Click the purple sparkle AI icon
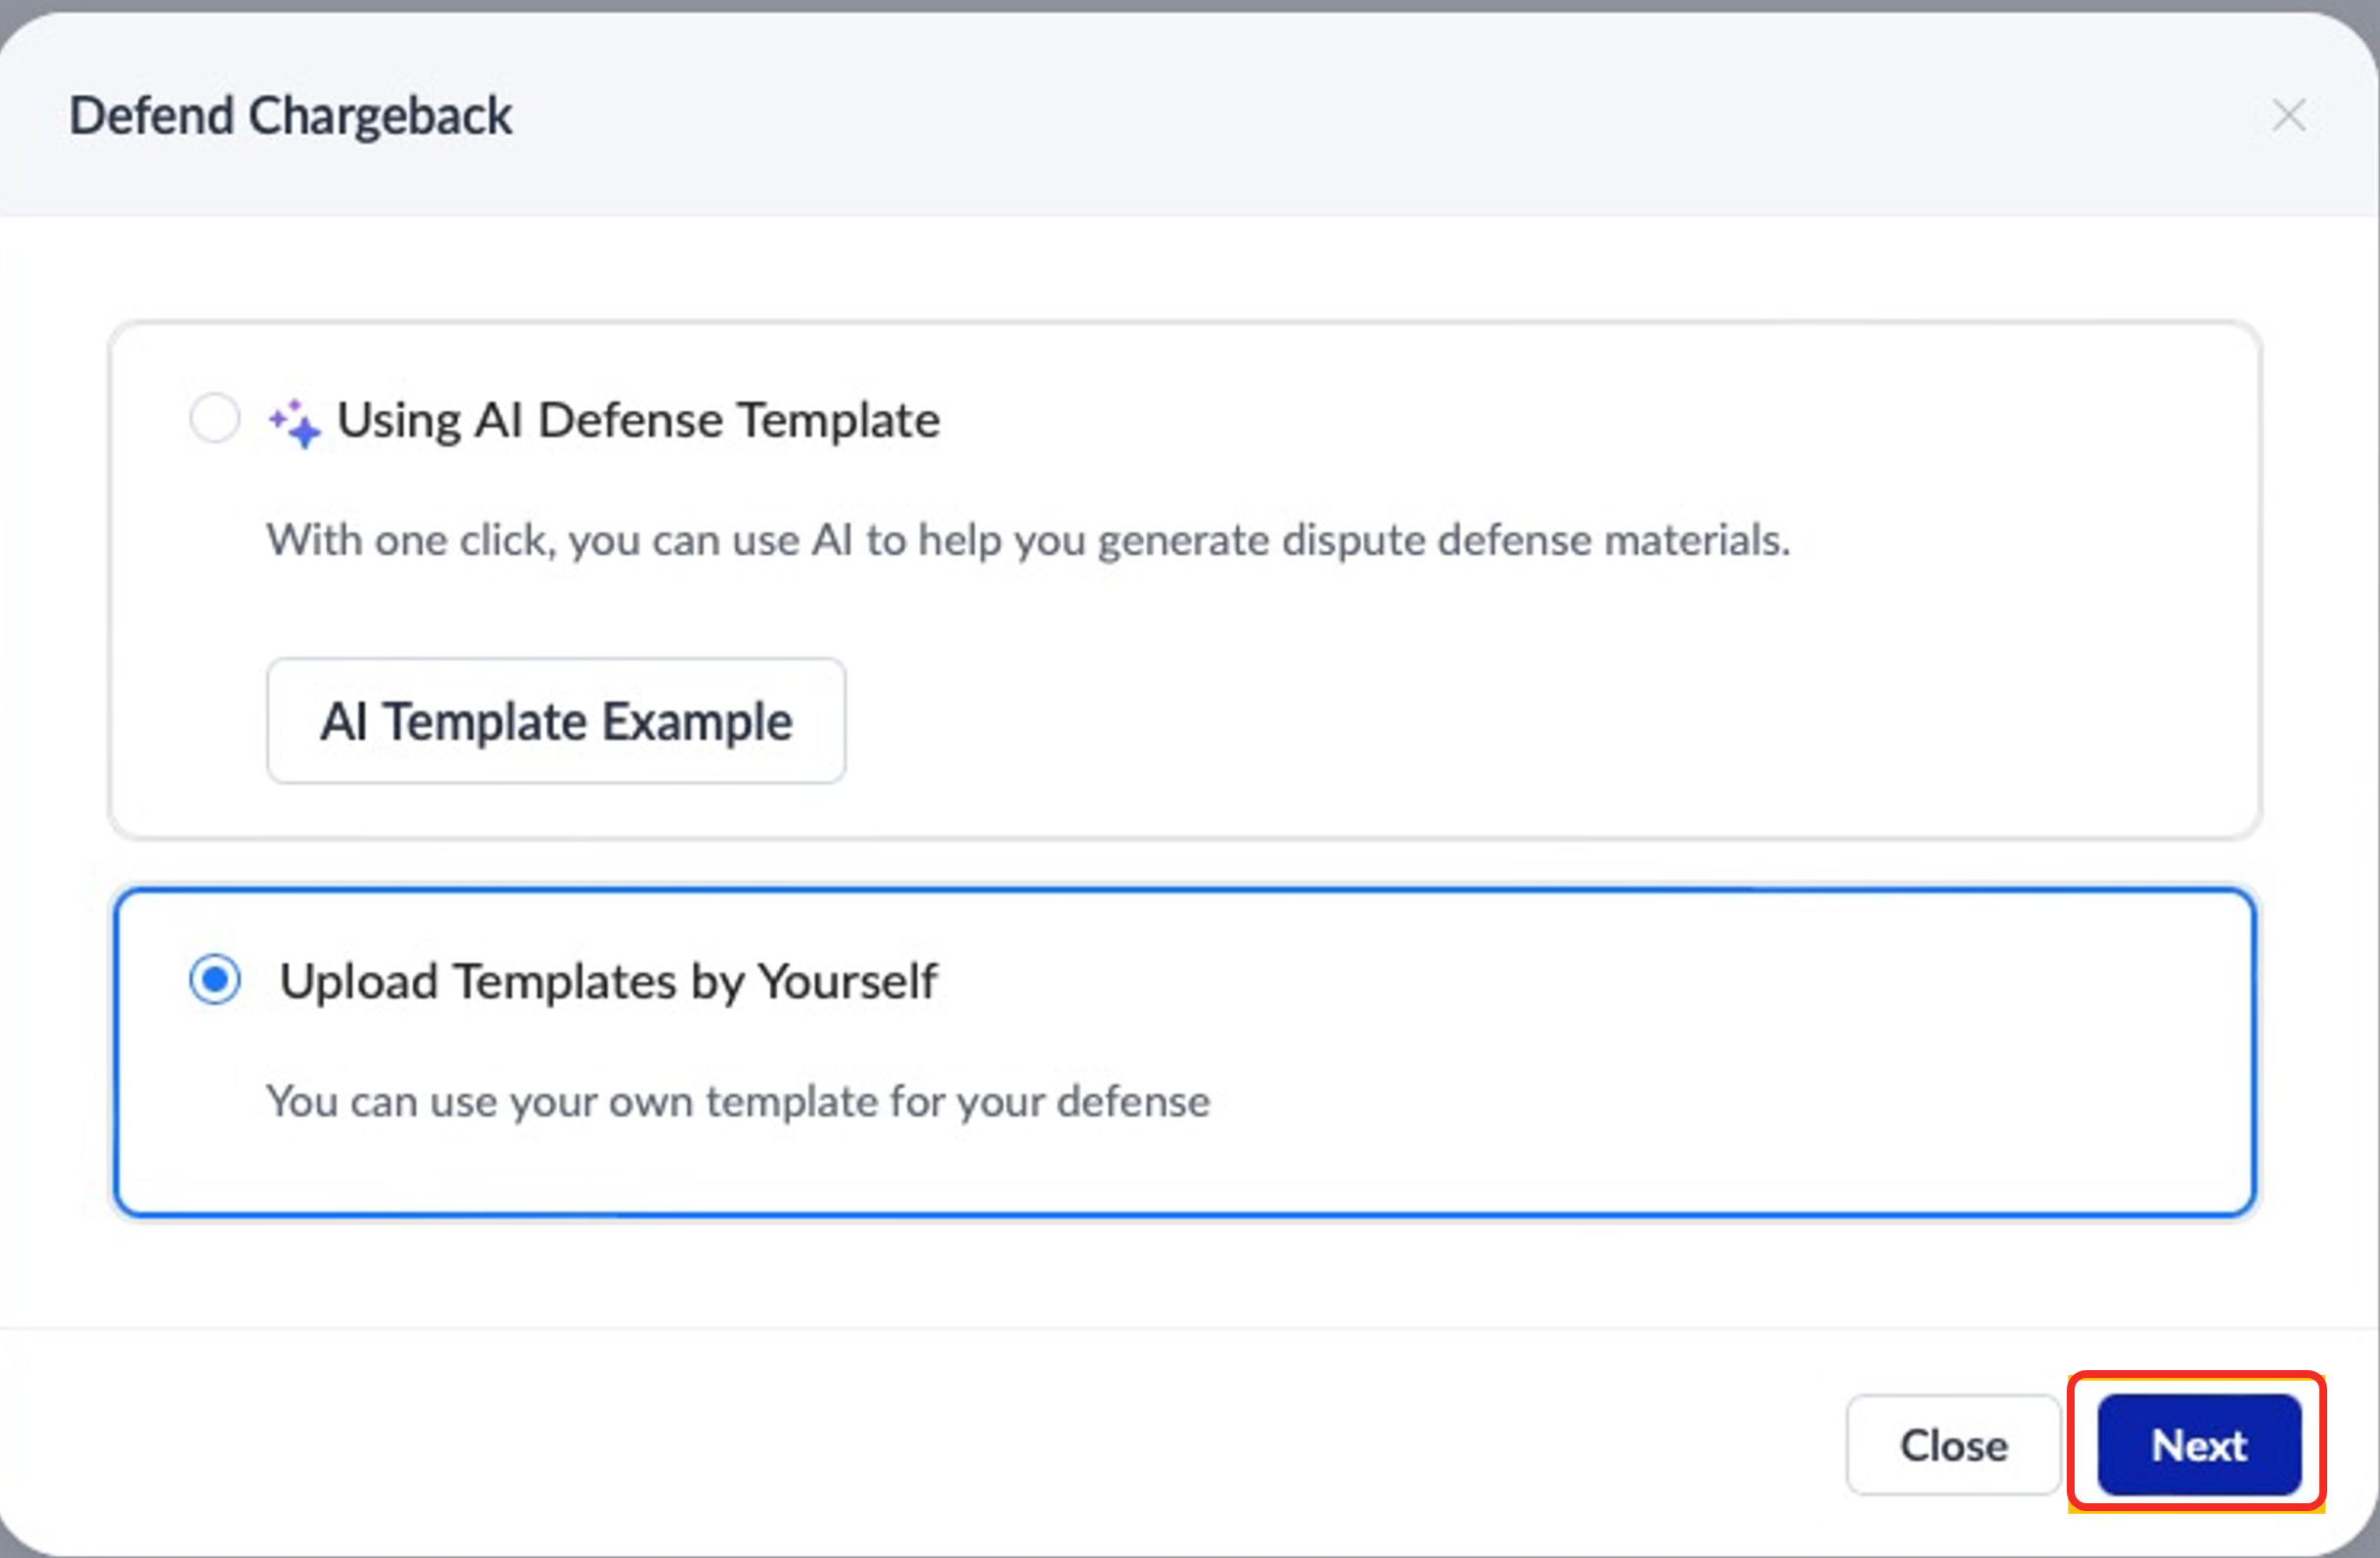 click(294, 423)
